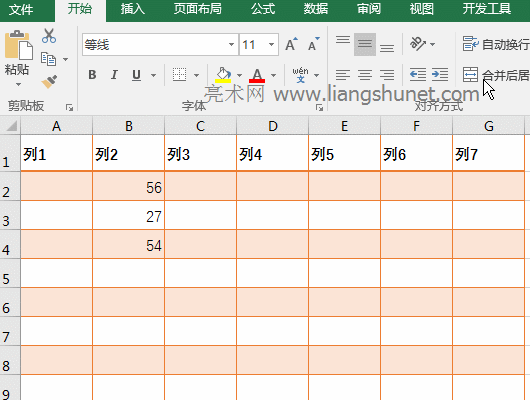Switch to the 开始 tab
Screen dimensions: 530x400
click(80, 9)
